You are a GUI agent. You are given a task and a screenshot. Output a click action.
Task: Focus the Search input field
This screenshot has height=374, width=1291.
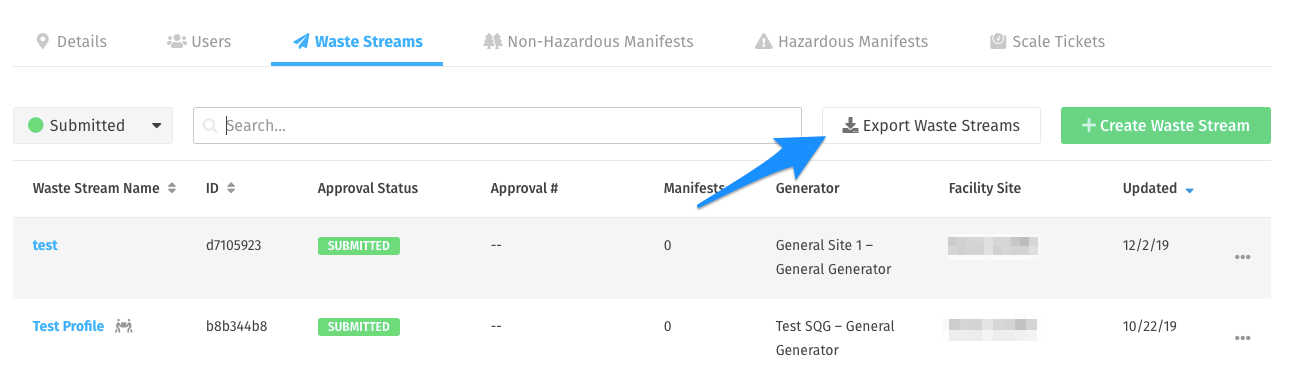(x=497, y=126)
